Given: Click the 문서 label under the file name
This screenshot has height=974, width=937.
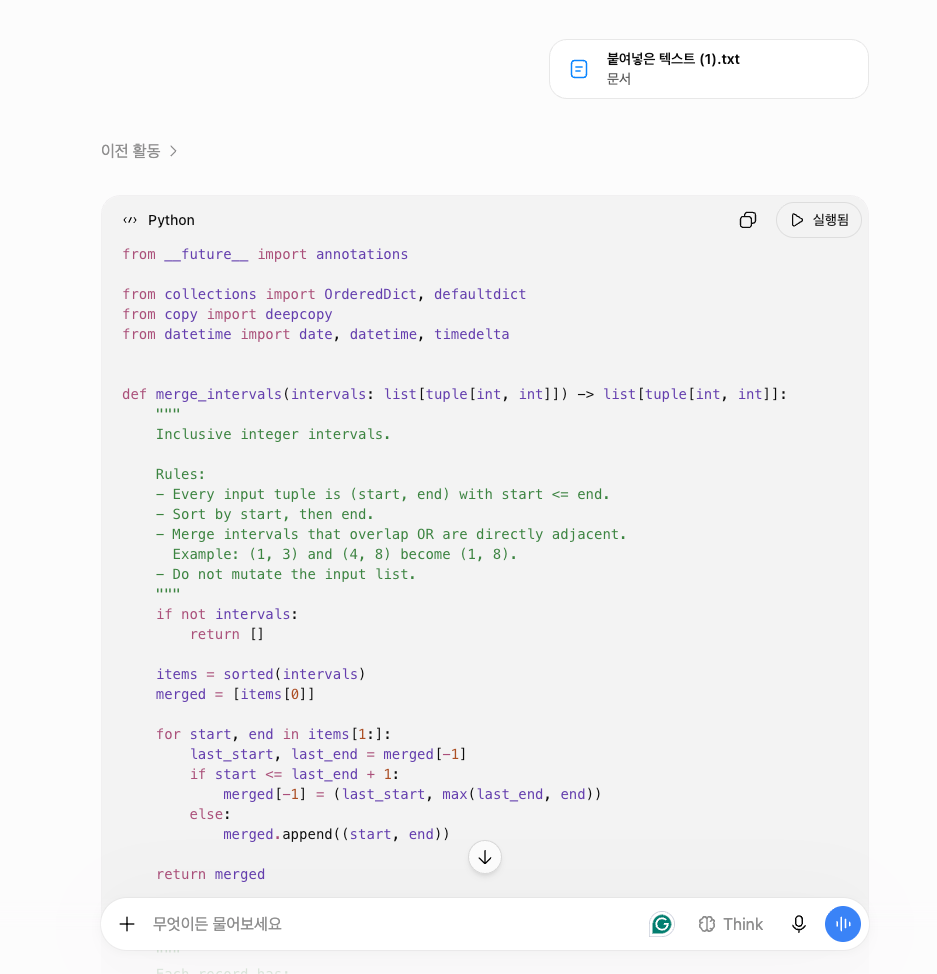Looking at the screenshot, I should coord(619,79).
